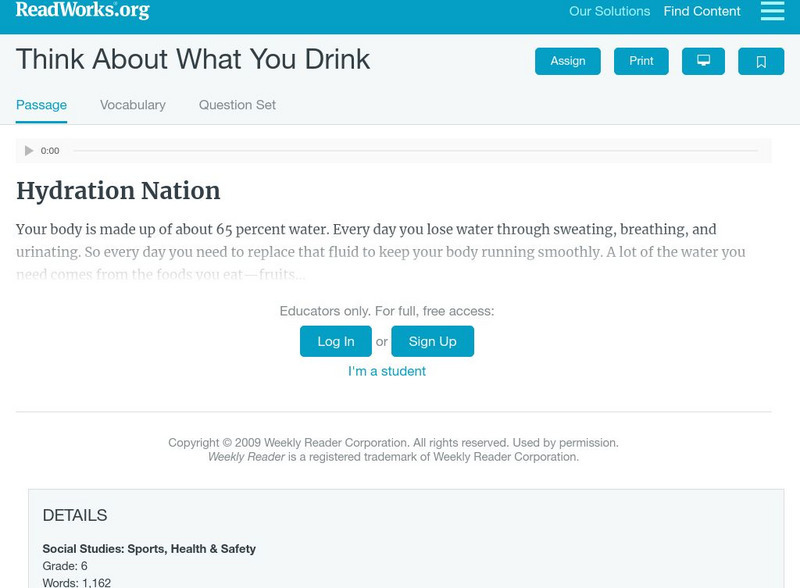
Task: Open the Question Set tab
Action: (x=237, y=105)
